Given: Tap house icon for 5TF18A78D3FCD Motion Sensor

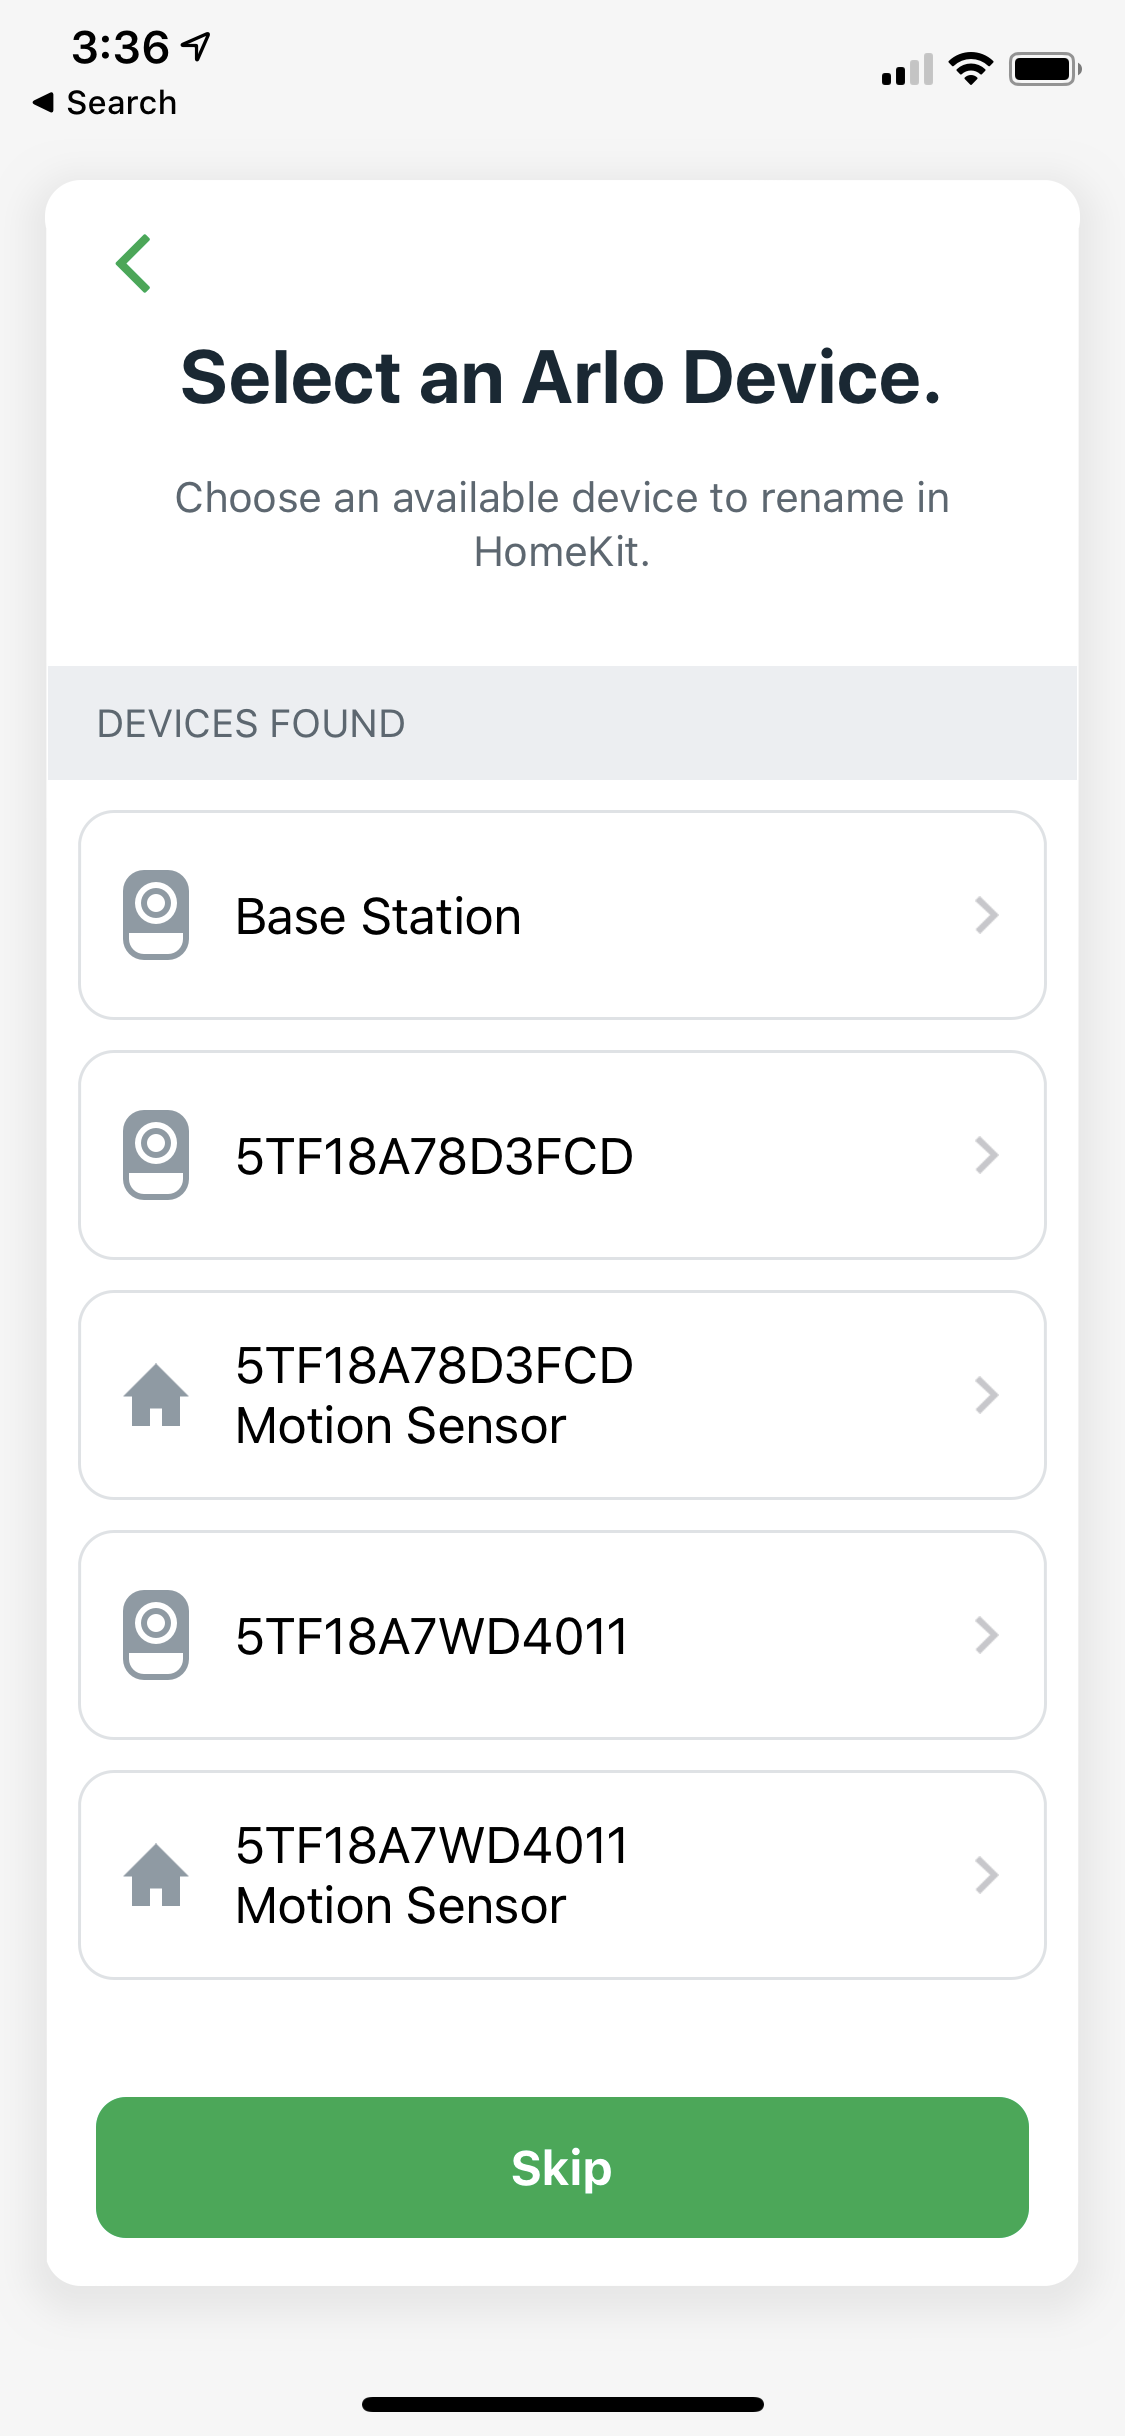Looking at the screenshot, I should click(156, 1395).
